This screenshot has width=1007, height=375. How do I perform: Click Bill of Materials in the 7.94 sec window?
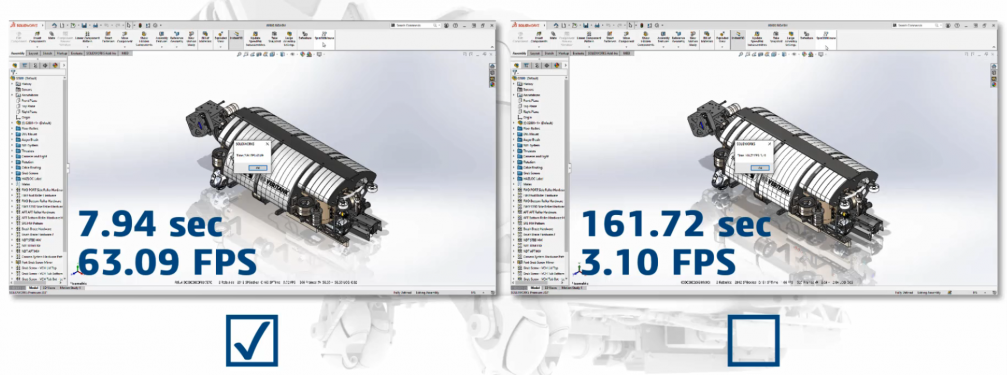(205, 37)
